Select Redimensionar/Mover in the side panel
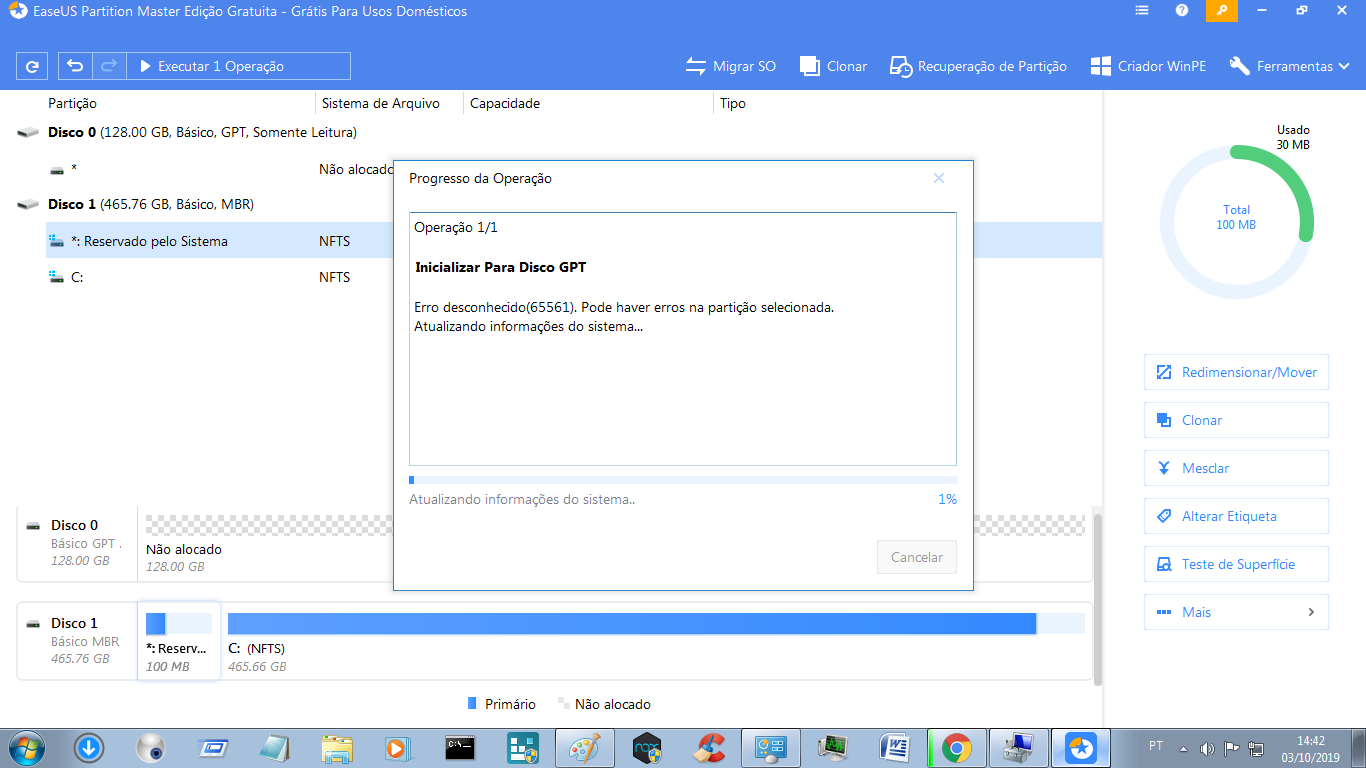 (1236, 372)
